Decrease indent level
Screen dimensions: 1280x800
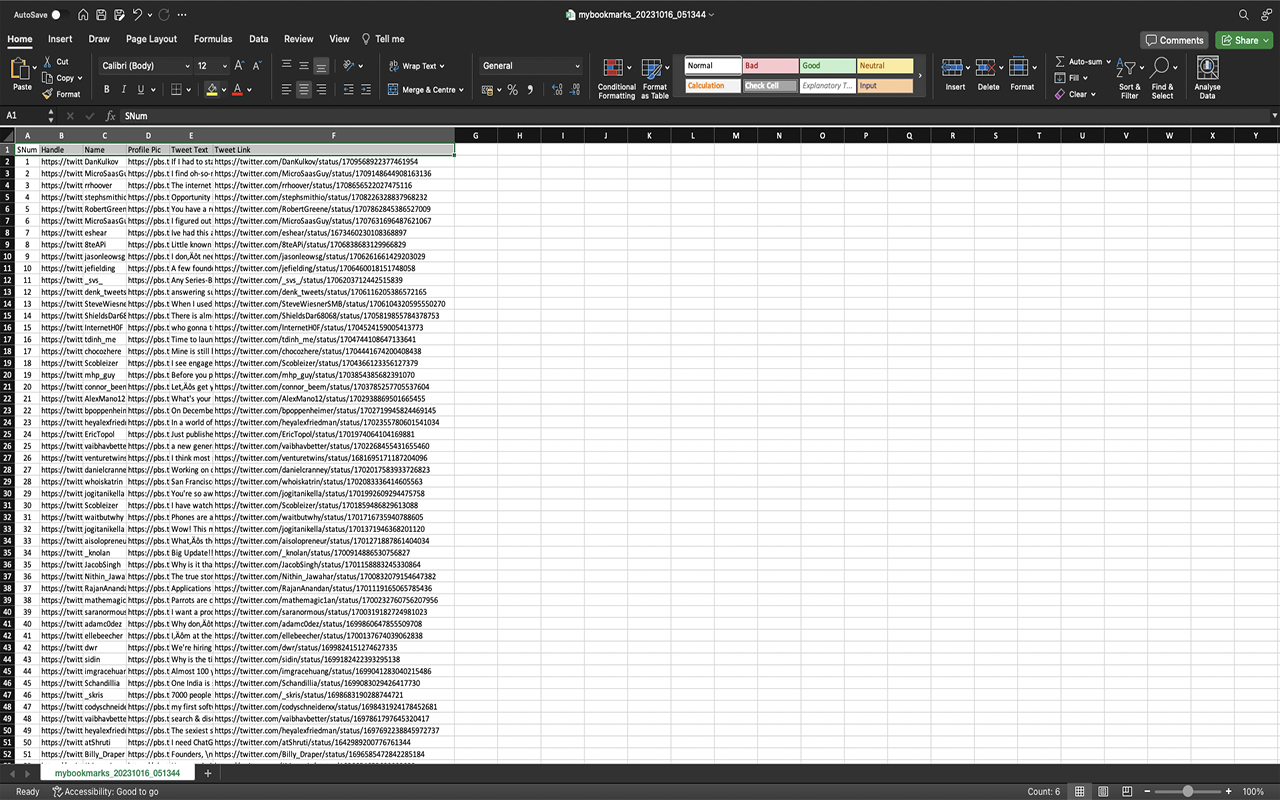[x=347, y=90]
